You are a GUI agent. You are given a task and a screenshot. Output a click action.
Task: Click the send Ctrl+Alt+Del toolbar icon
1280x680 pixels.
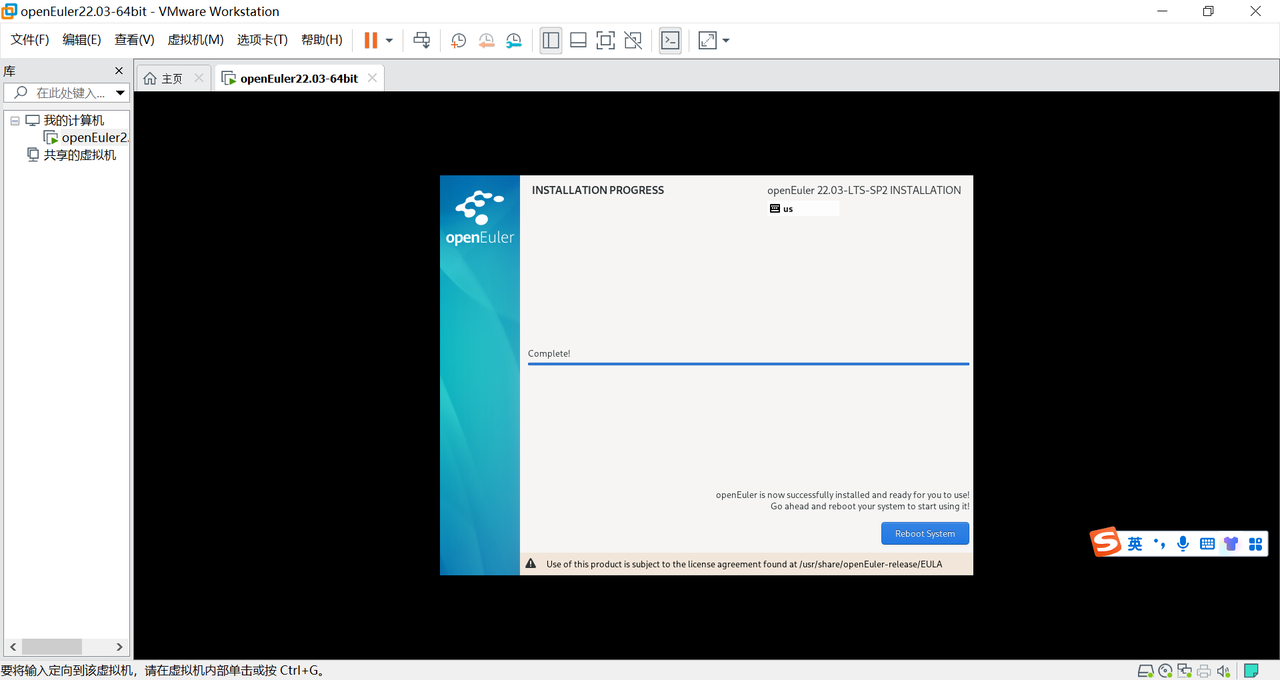422,40
